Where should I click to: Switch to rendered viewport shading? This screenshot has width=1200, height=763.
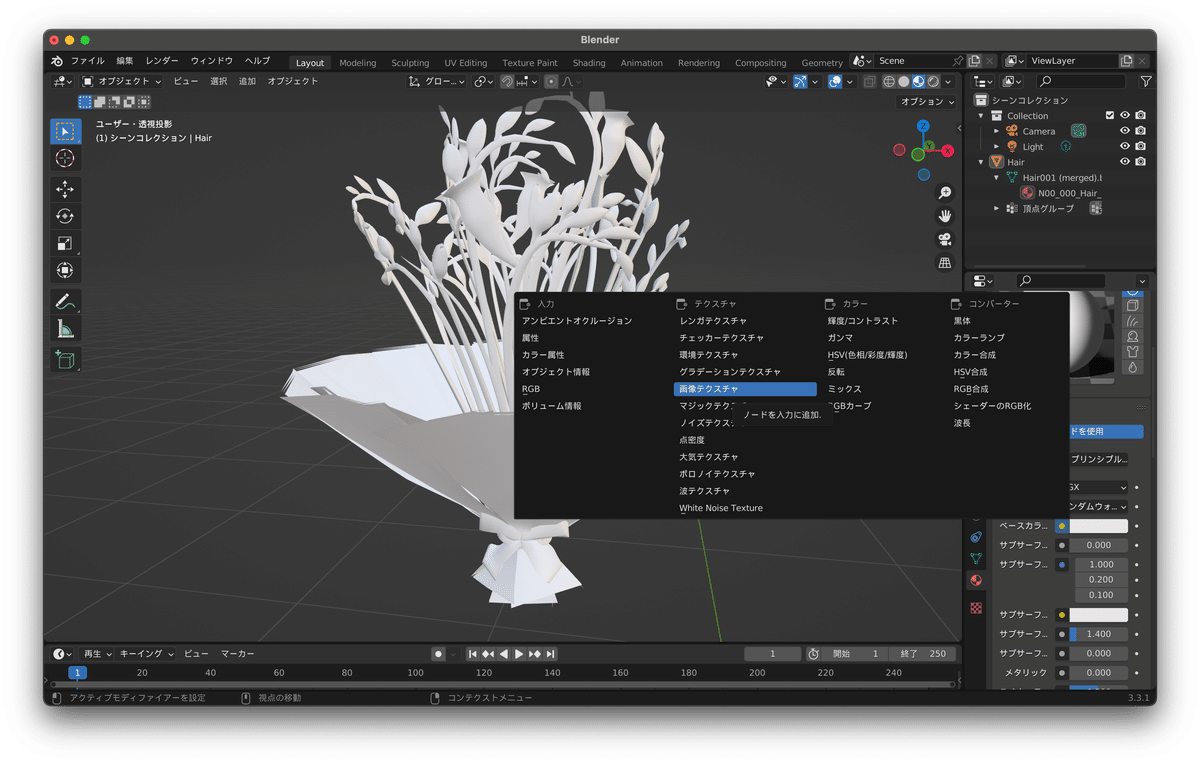[933, 81]
